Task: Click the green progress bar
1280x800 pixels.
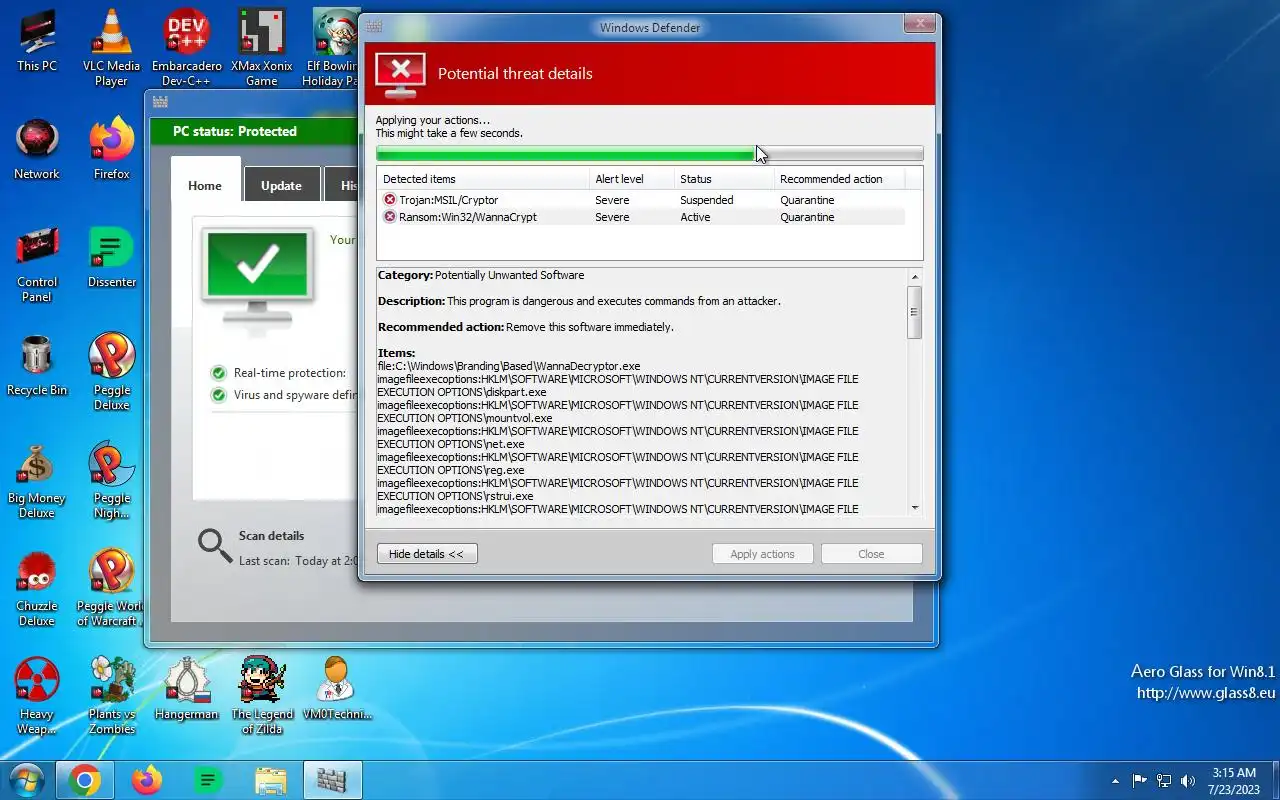Action: [649, 154]
